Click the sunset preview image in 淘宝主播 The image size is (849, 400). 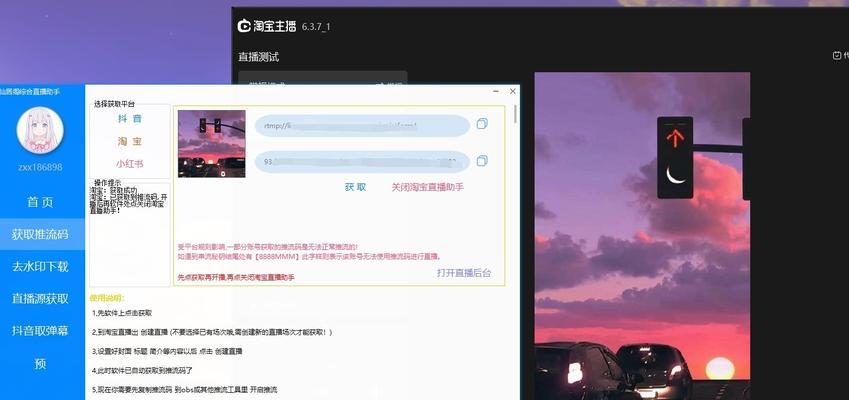642,236
